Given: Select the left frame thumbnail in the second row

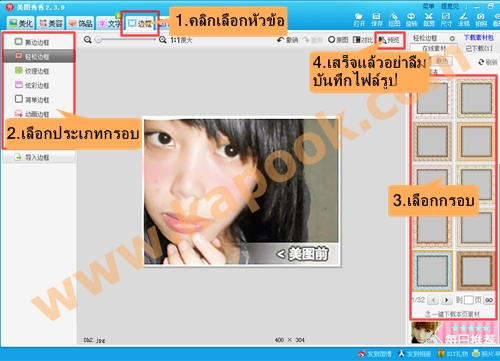Looking at the screenshot, I should pyautogui.click(x=432, y=141).
